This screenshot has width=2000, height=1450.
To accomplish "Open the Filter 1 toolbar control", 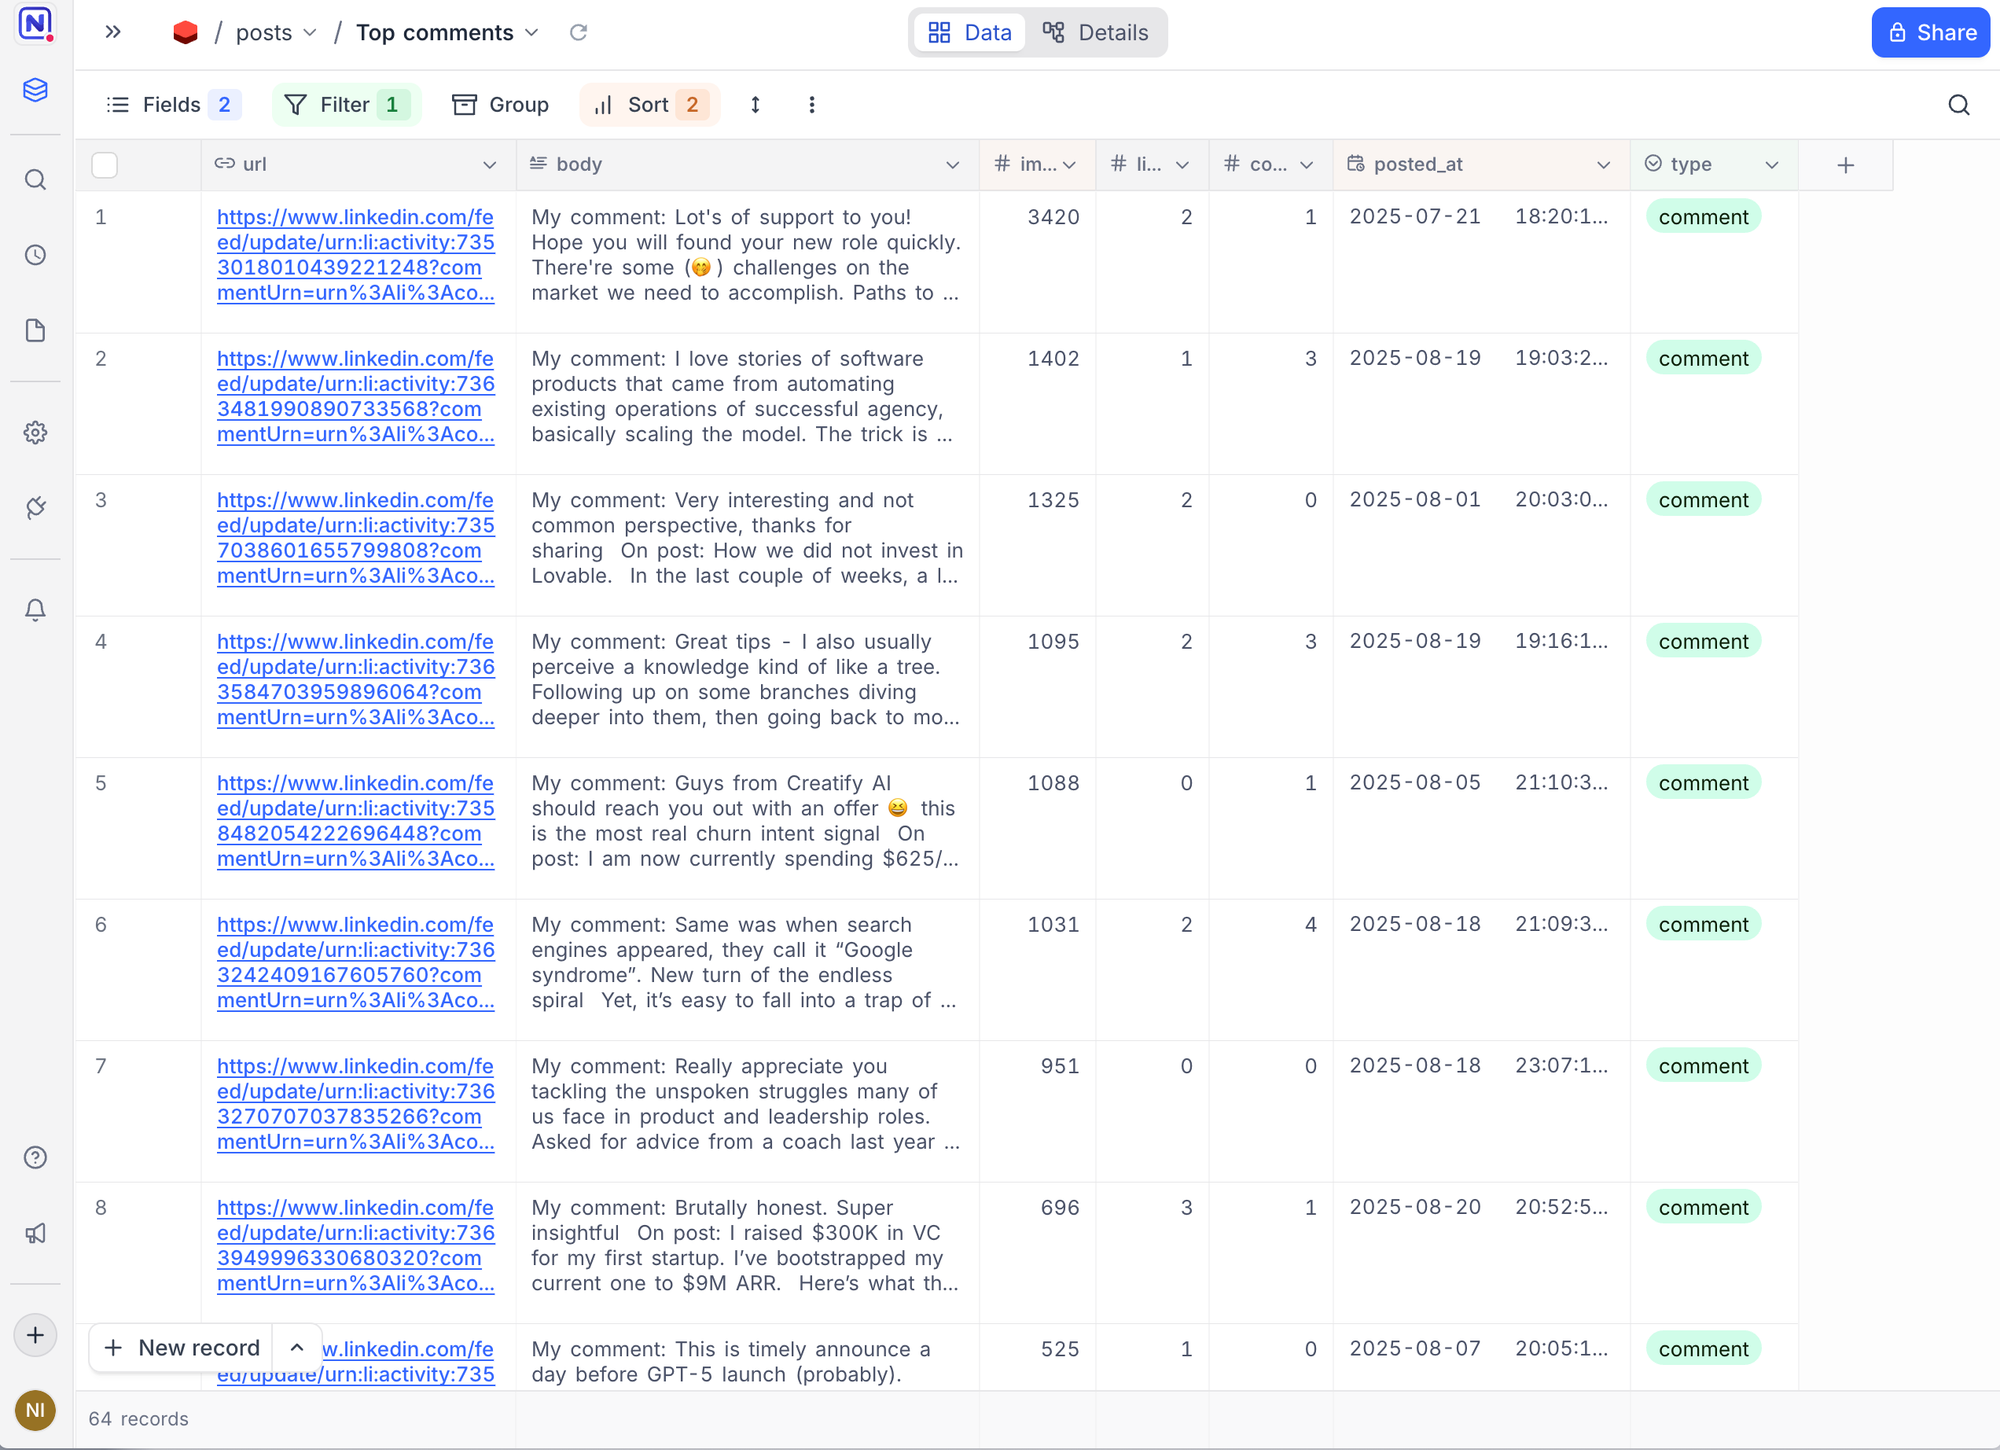I will pyautogui.click(x=346, y=105).
